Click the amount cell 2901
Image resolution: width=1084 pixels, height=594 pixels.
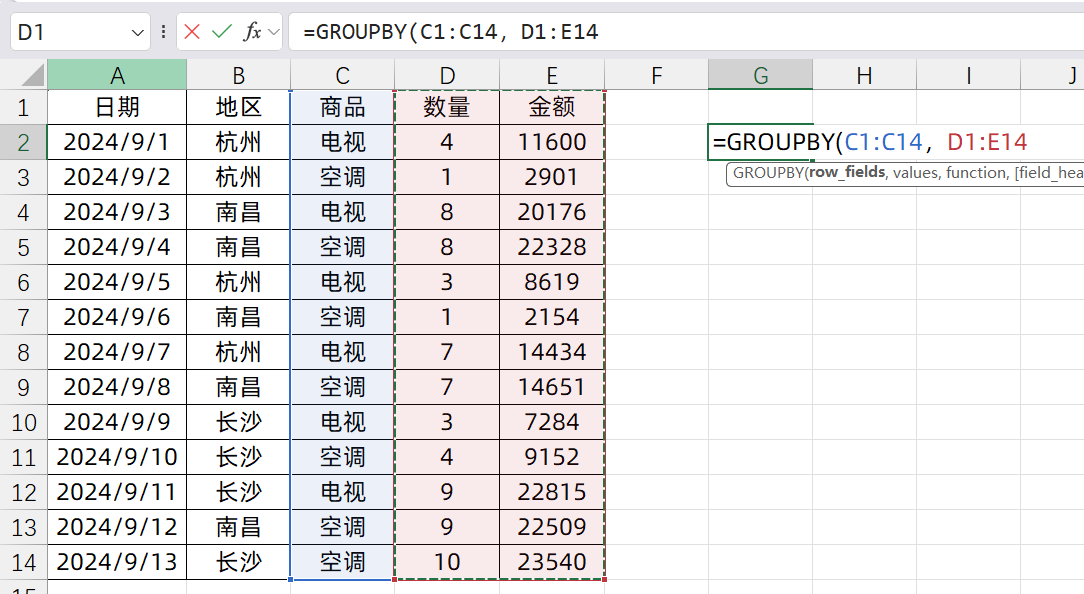pos(552,177)
